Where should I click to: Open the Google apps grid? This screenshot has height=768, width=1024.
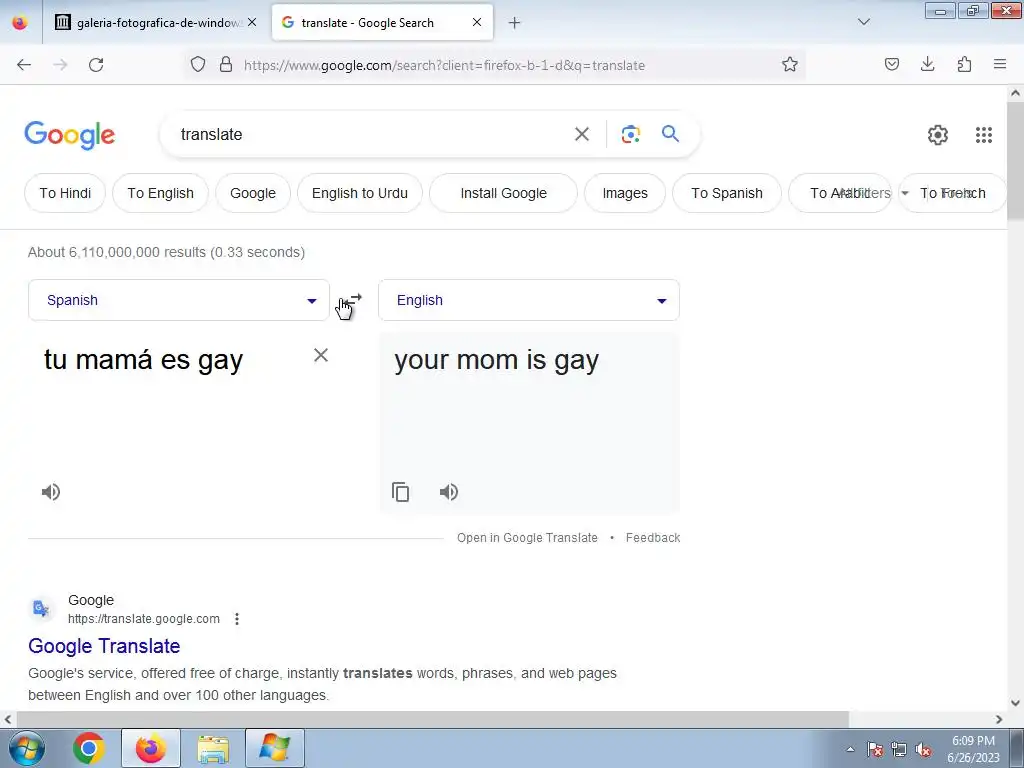(984, 135)
